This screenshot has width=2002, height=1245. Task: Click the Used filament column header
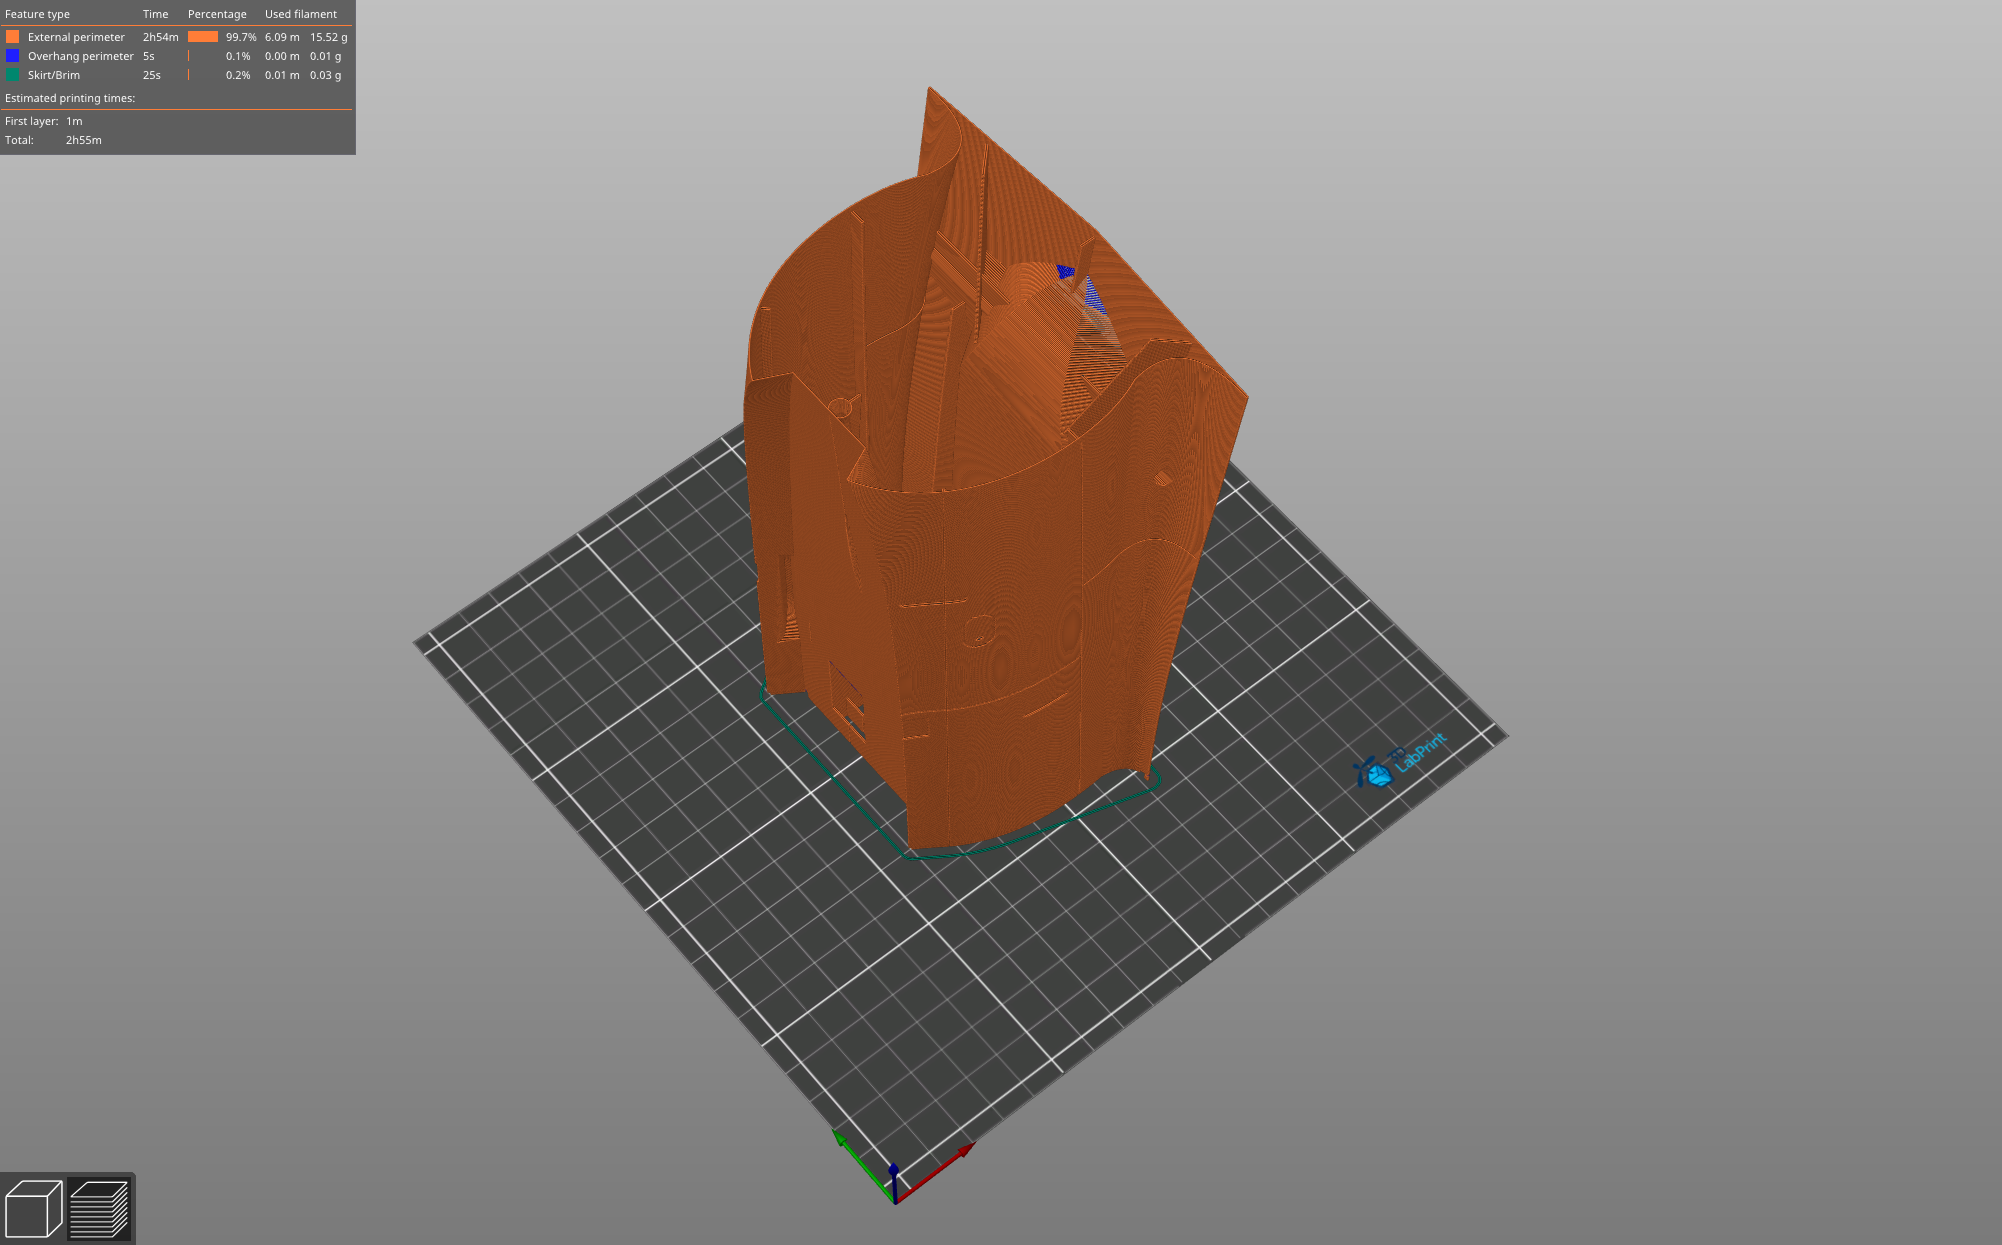pyautogui.click(x=300, y=14)
